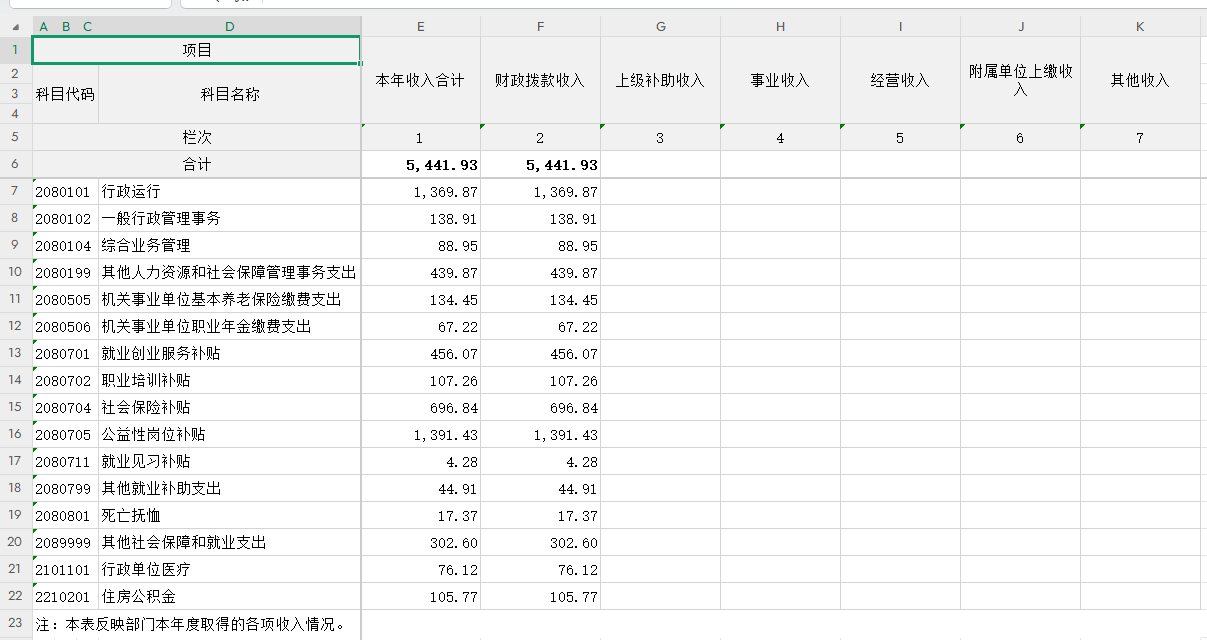The width and height of the screenshot is (1207, 640).
Task: Select column F header
Action: 540,27
